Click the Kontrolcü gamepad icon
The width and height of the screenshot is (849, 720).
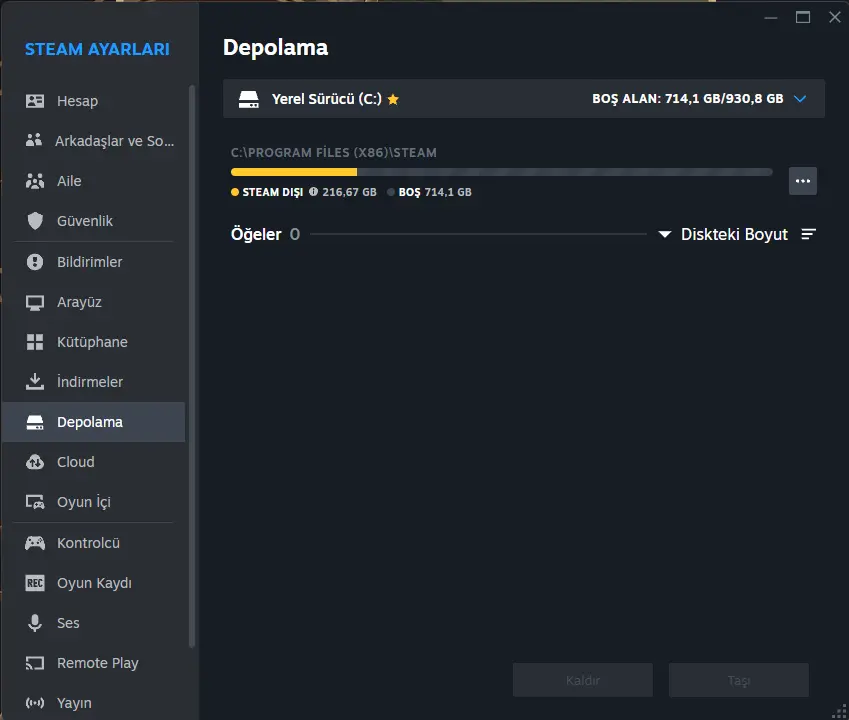pos(35,543)
